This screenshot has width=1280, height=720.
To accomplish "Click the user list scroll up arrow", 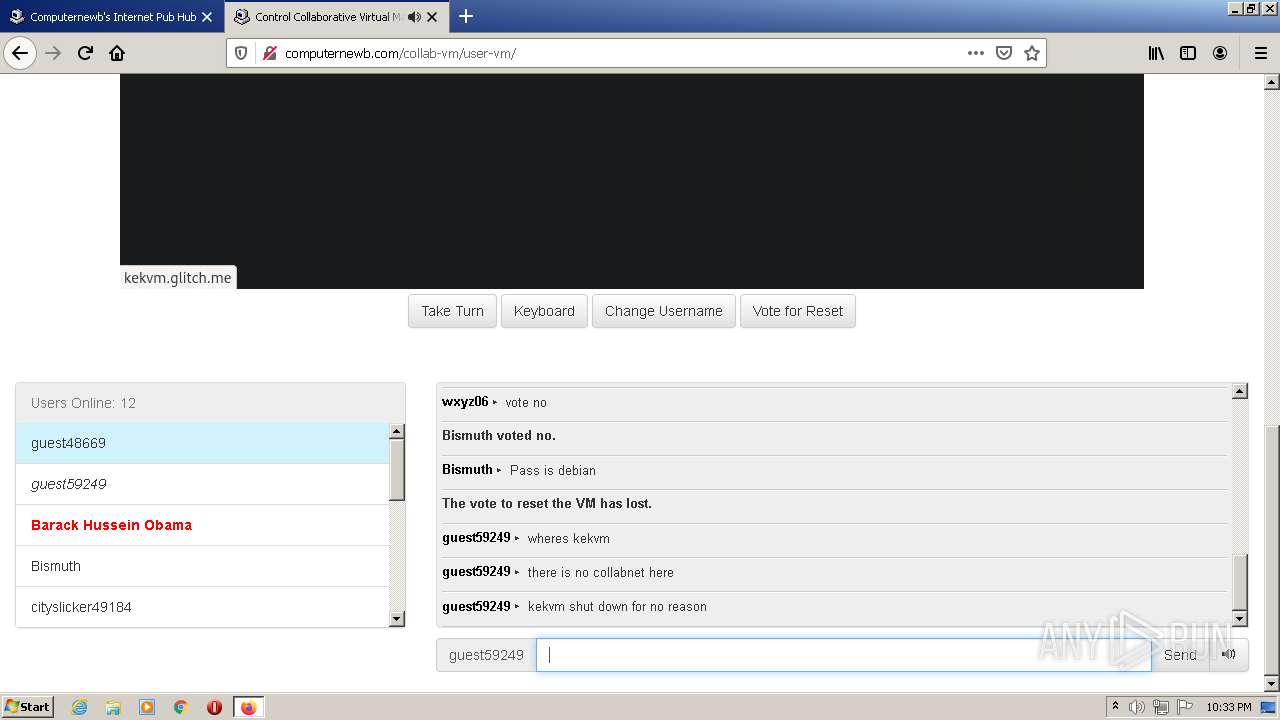I will 397,431.
